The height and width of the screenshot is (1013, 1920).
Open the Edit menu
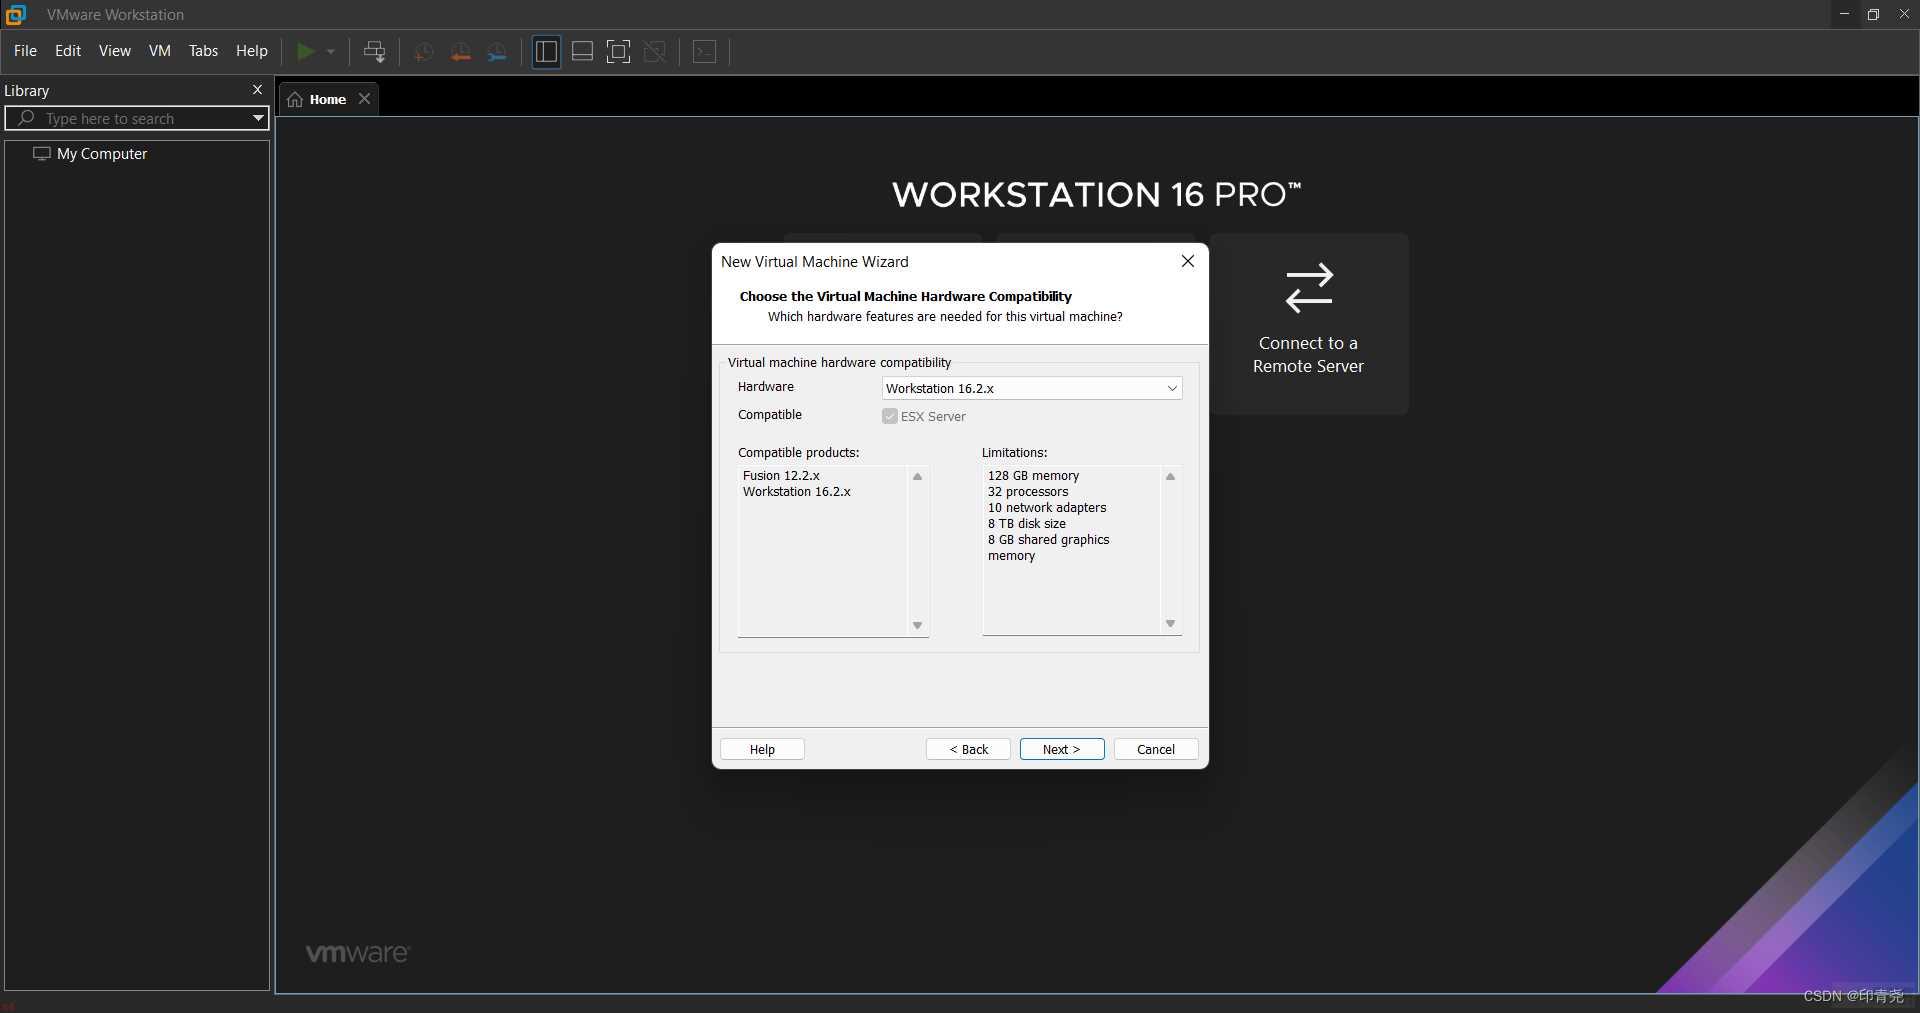(x=68, y=51)
